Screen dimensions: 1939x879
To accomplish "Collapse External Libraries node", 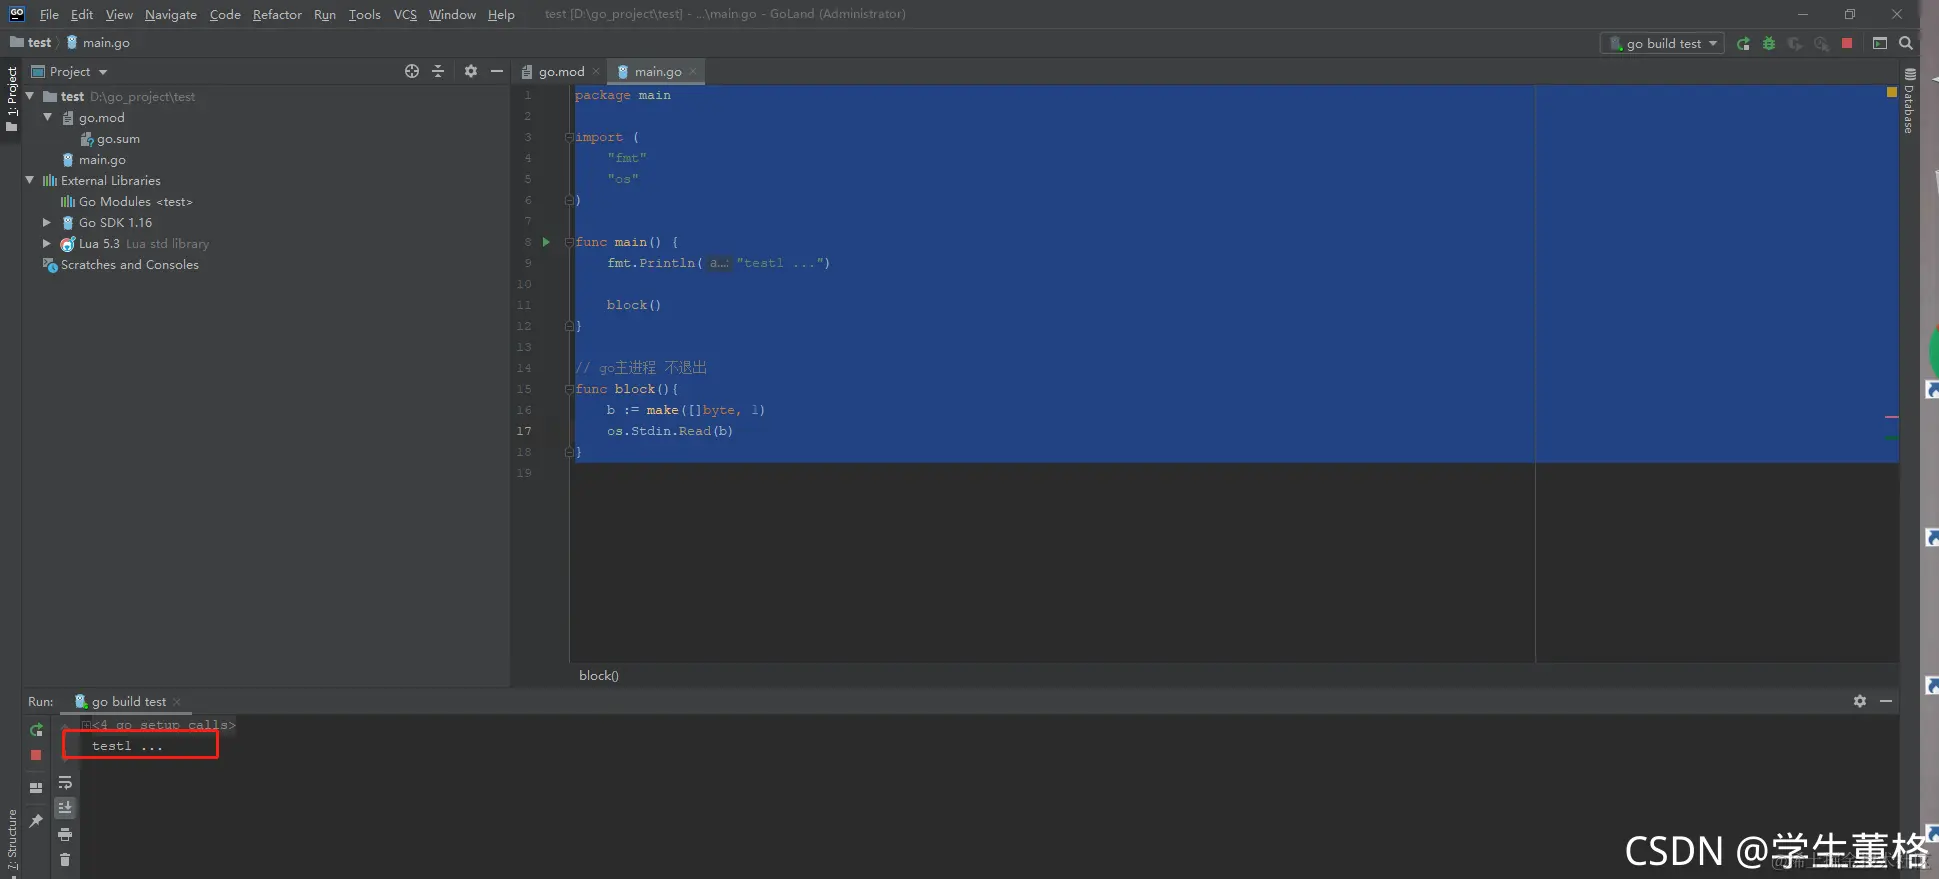I will tap(30, 180).
